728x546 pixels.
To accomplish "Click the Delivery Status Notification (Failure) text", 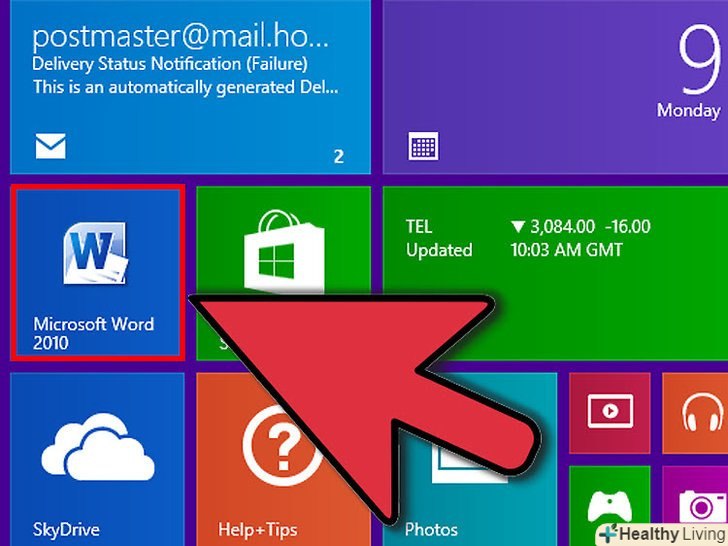I will (170, 64).
